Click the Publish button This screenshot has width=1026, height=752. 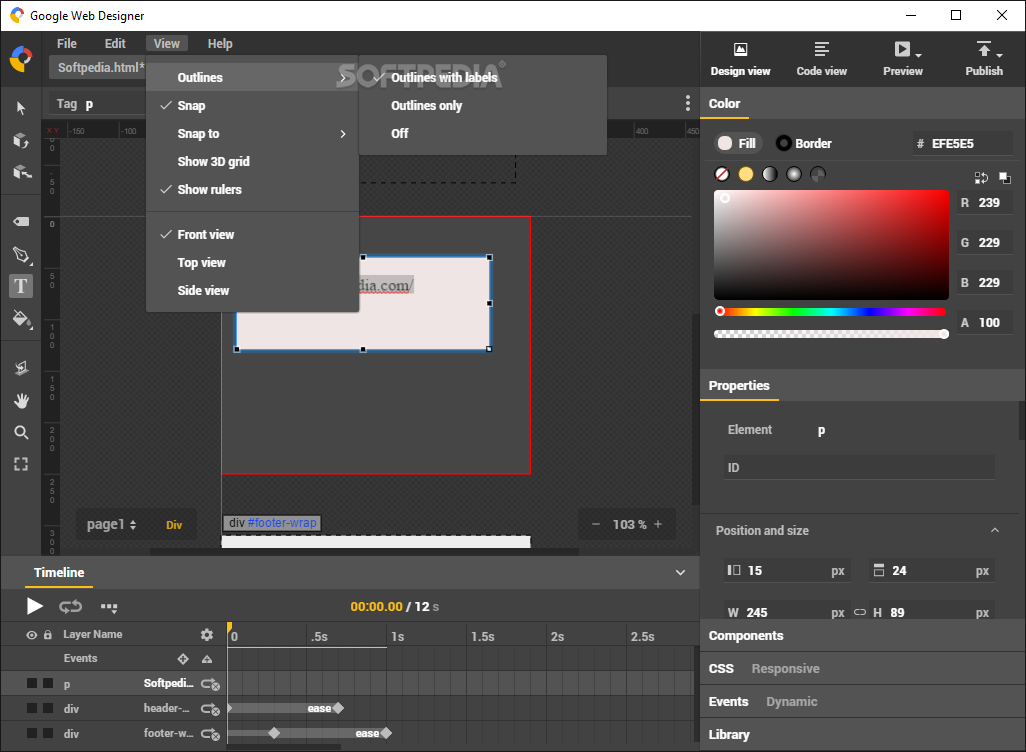pos(983,59)
